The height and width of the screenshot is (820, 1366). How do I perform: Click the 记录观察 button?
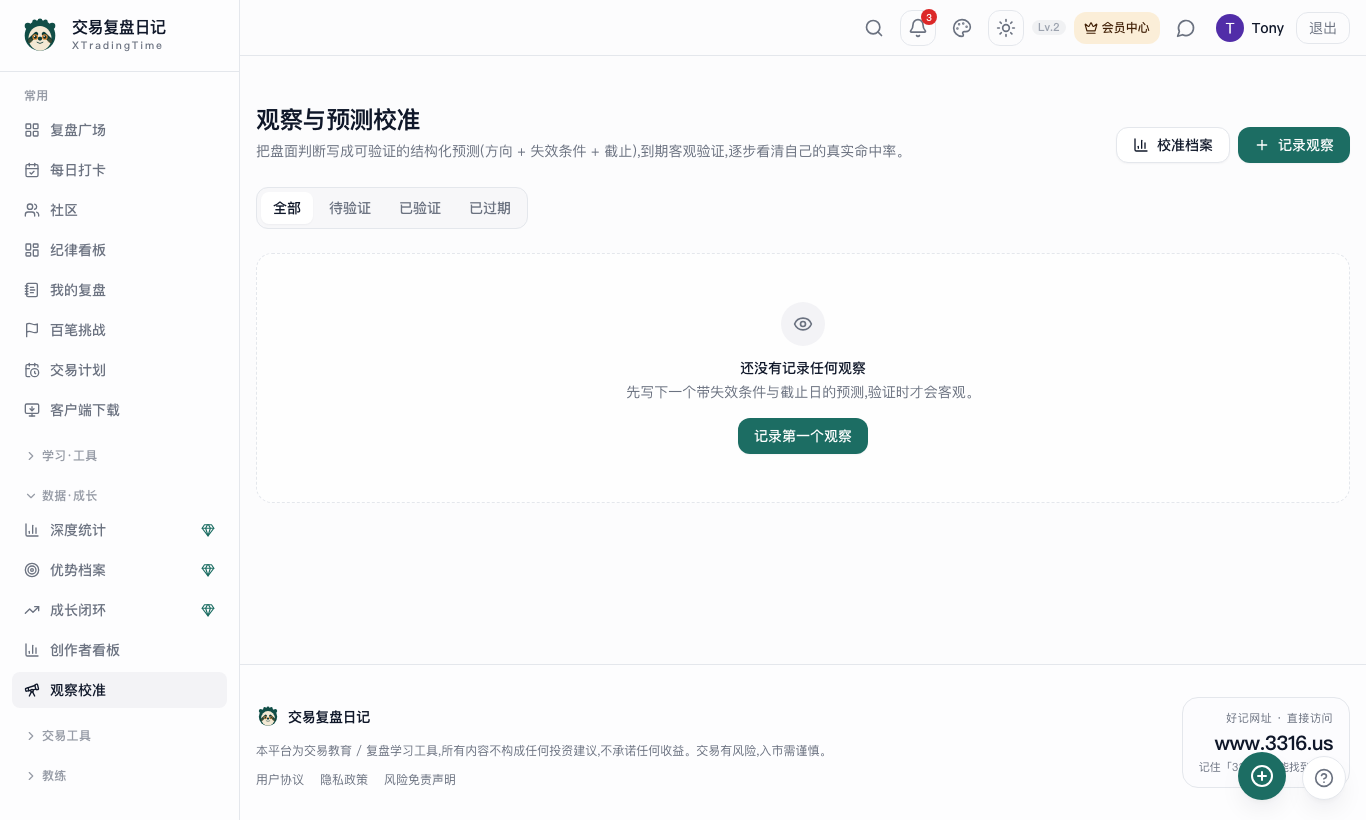tap(1294, 145)
